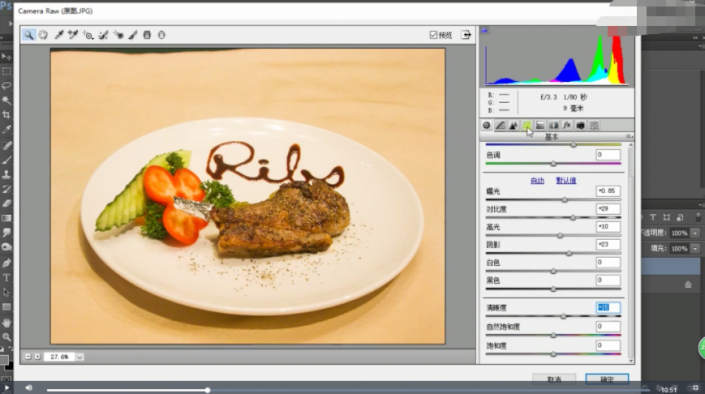Viewport: 705px width, 394px height.
Task: Click the 阴影 shadows value field
Action: click(x=608, y=244)
